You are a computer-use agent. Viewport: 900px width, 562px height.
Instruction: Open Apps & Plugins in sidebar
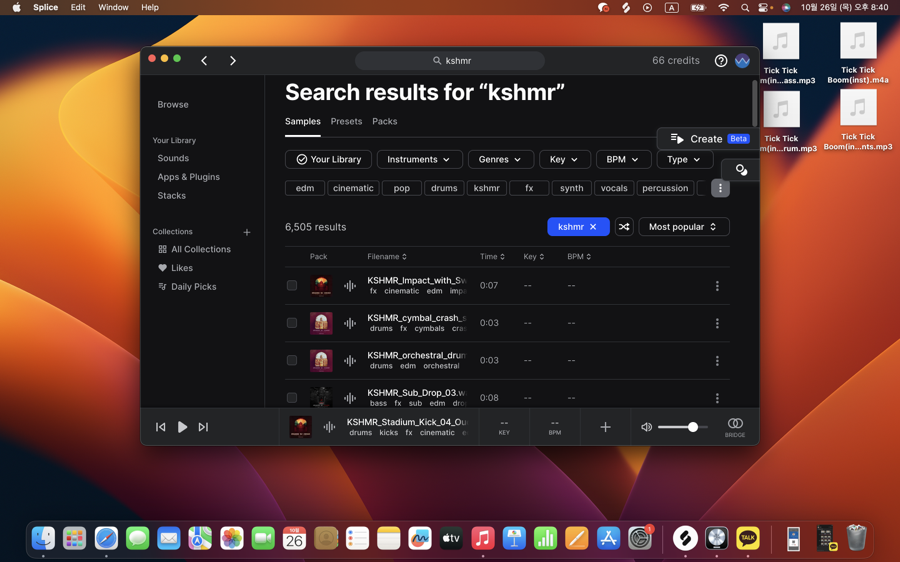[188, 177]
